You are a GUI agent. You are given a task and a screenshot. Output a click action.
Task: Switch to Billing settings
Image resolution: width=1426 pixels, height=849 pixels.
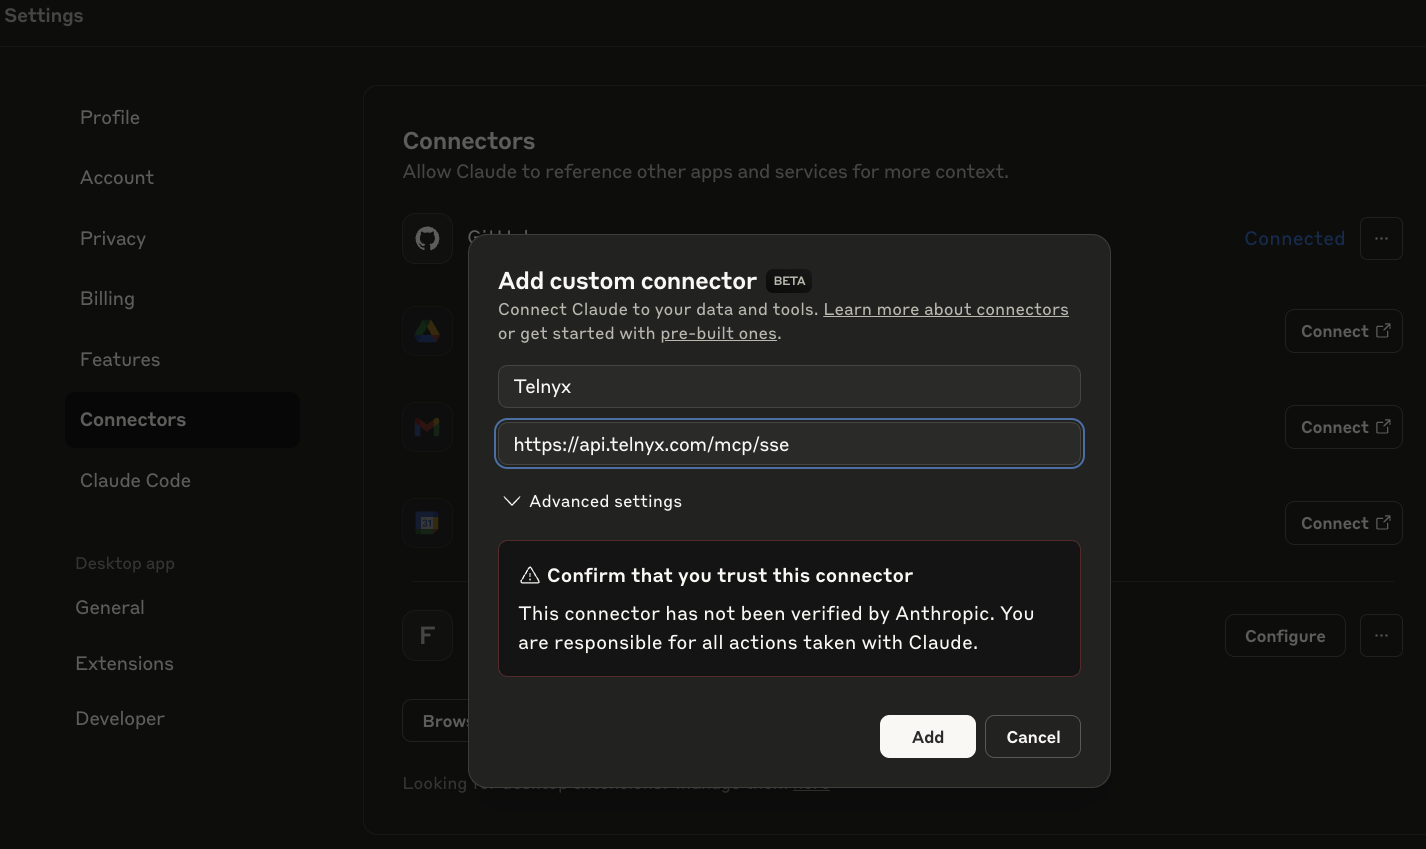(x=107, y=298)
